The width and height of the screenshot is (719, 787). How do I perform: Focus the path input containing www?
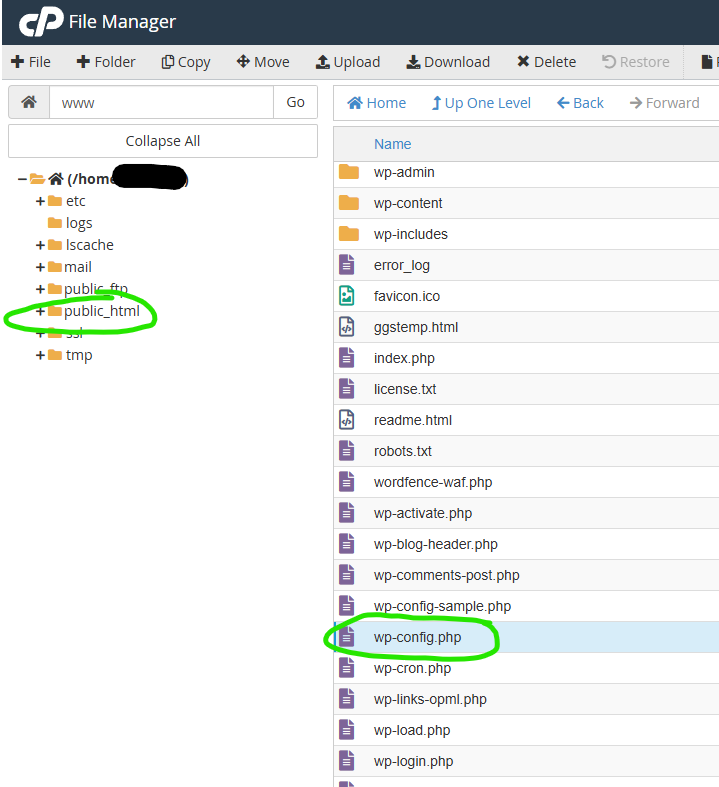(161, 102)
